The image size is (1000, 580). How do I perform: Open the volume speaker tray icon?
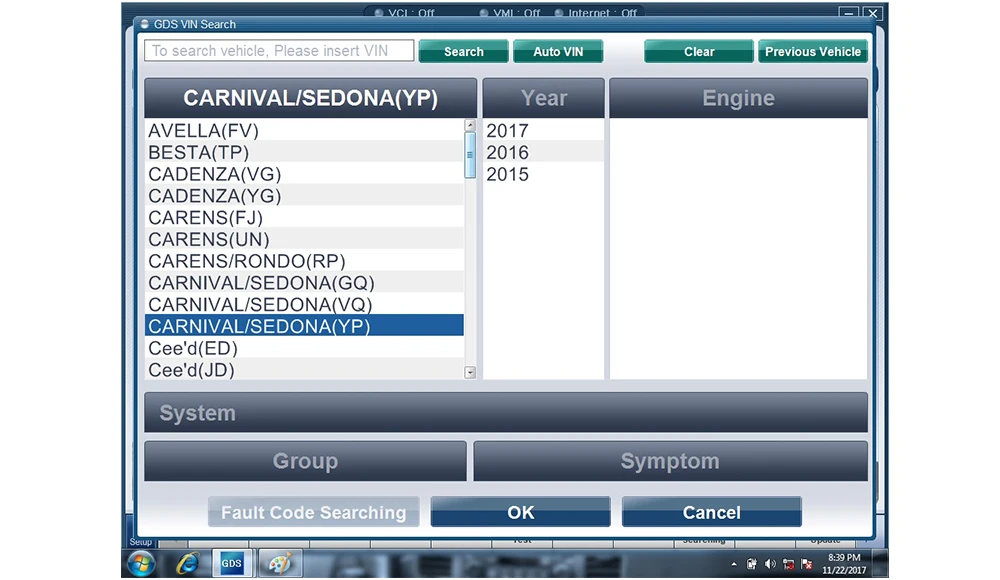[x=770, y=564]
